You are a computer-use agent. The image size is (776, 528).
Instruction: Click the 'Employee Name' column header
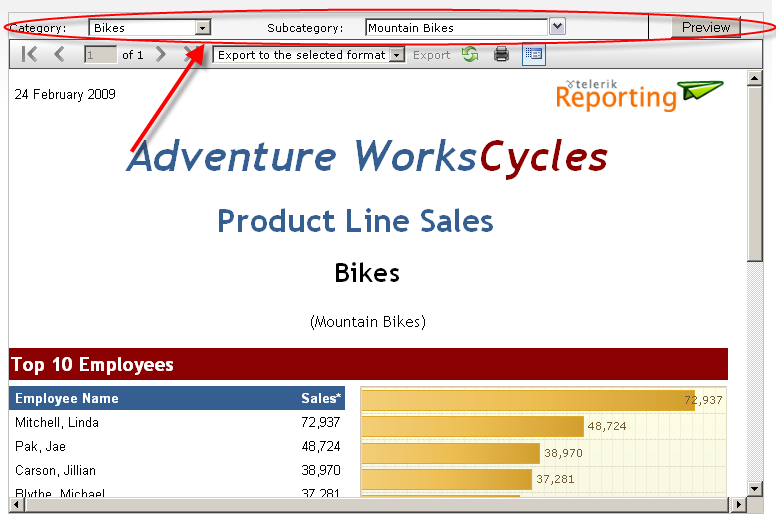(x=67, y=398)
